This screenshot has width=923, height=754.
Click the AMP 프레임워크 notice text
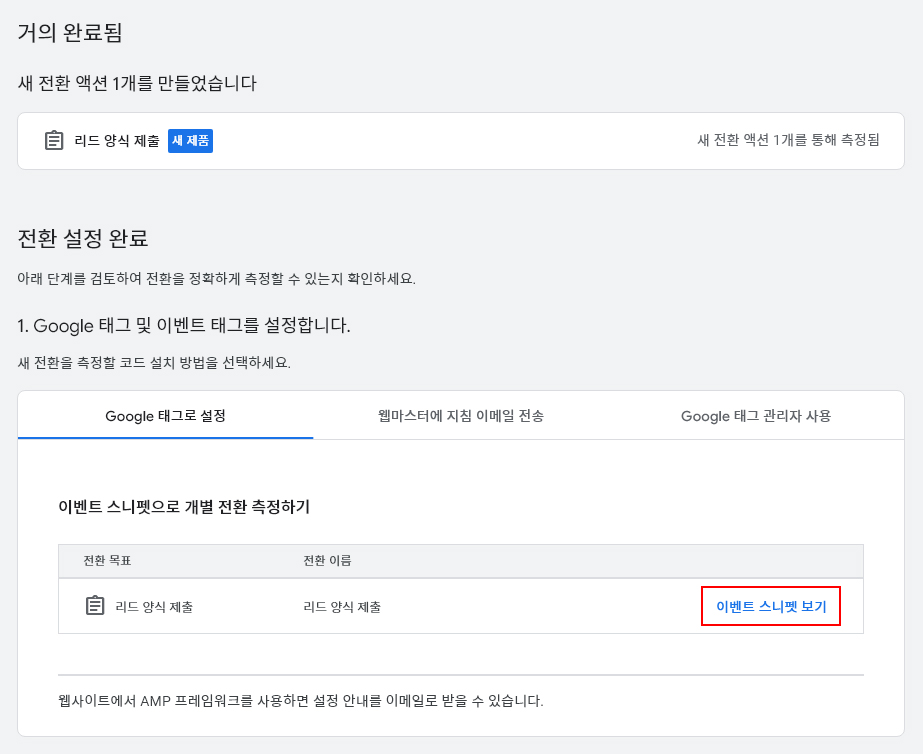(x=300, y=700)
